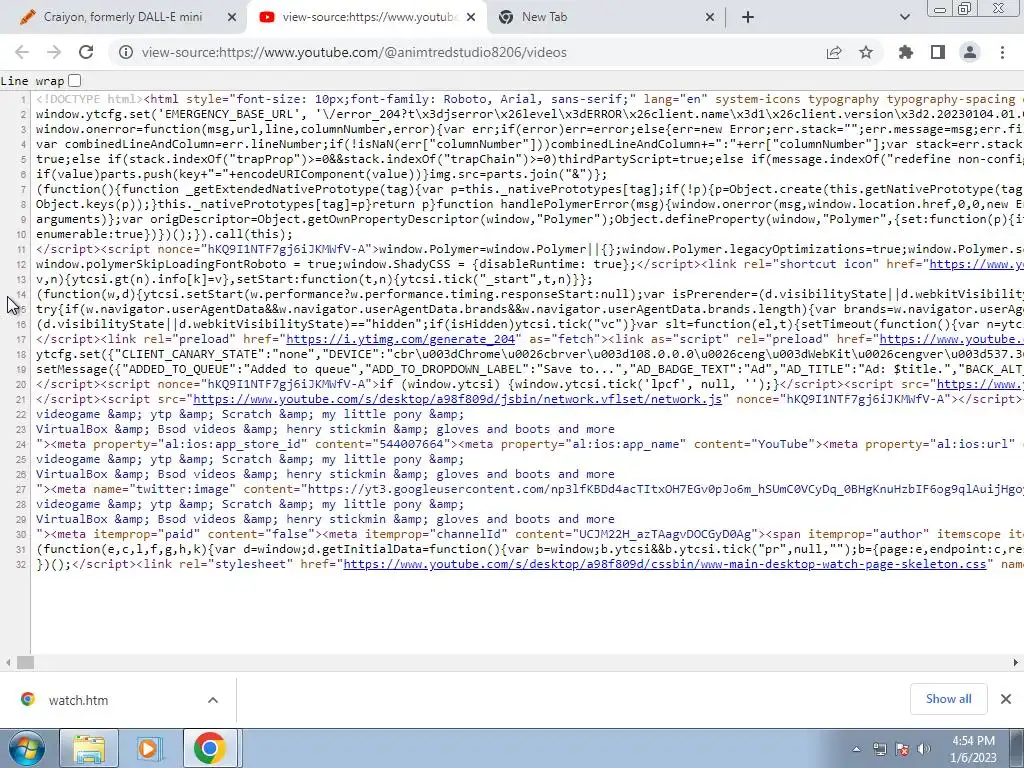Open the Chrome profile avatar
This screenshot has width=1024, height=768.
click(x=970, y=52)
